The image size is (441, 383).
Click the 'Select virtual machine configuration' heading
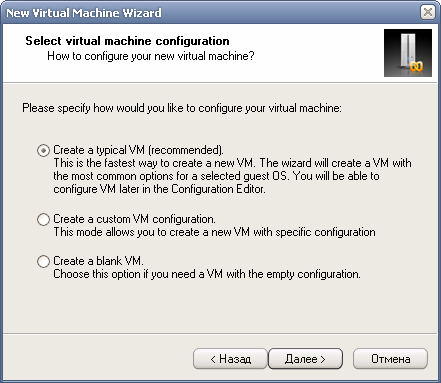point(127,41)
